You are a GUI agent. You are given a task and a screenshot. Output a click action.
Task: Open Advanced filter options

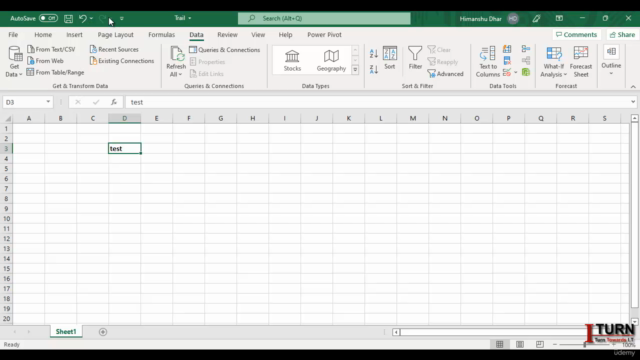tap(445, 74)
